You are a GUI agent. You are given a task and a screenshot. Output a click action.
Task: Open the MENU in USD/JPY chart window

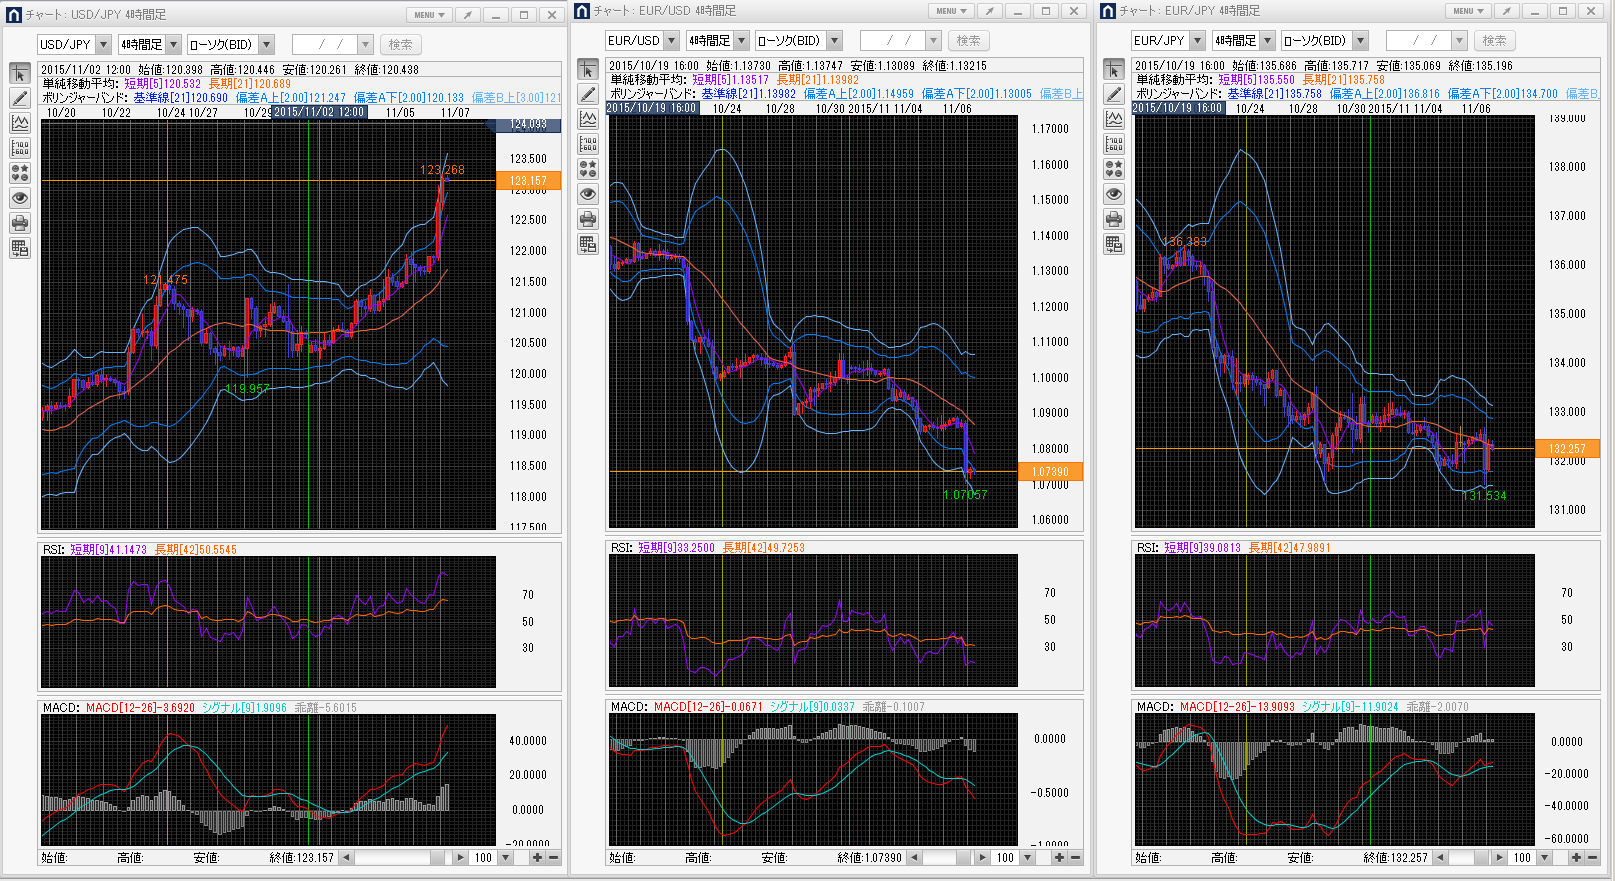pos(428,15)
